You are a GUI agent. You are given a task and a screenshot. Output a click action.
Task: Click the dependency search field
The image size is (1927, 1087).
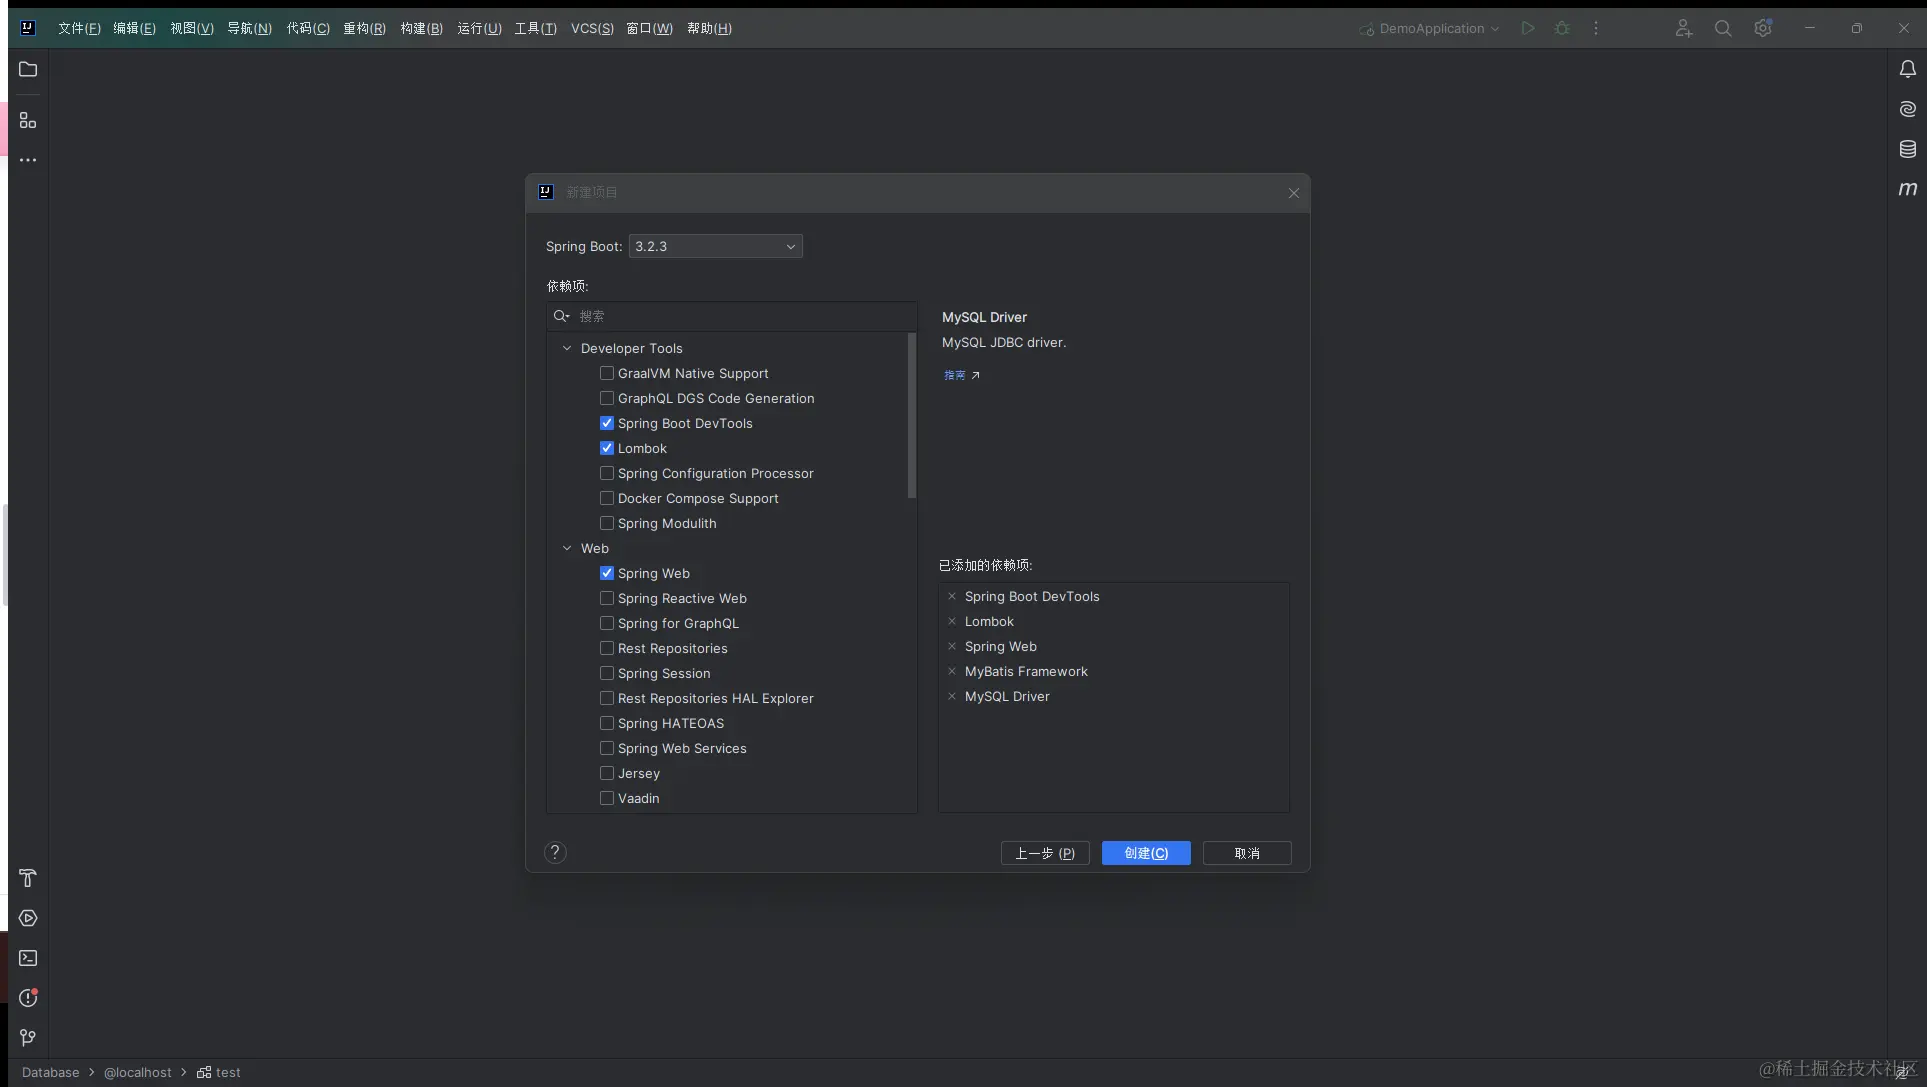[732, 316]
